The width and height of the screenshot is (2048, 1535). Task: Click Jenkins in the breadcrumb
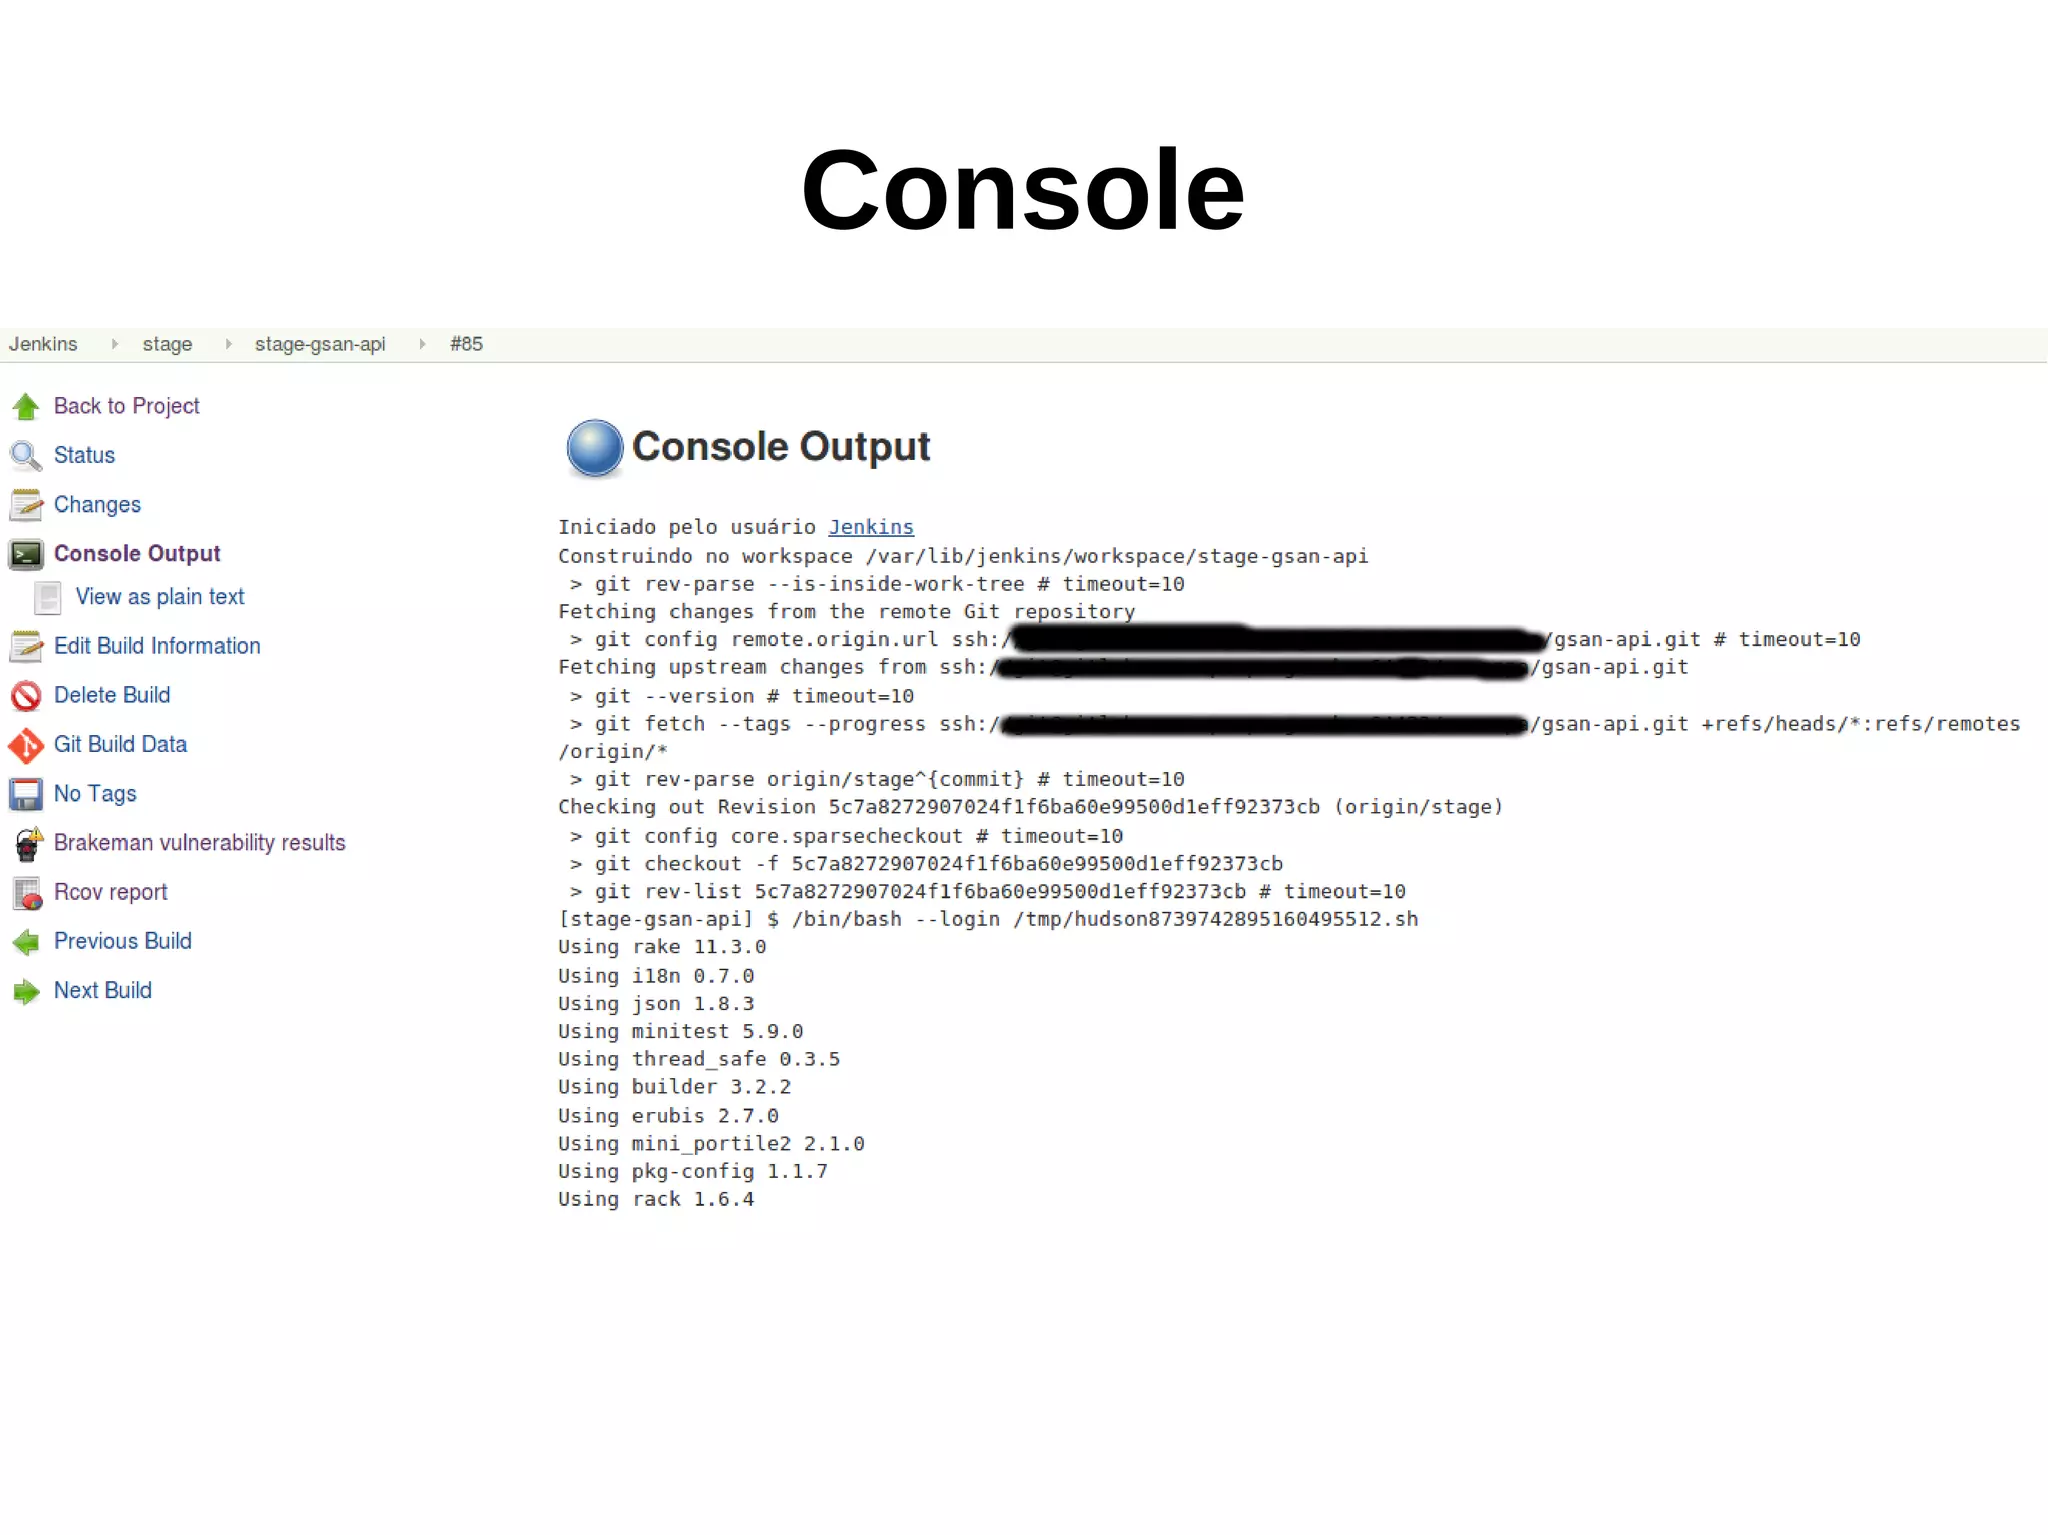click(x=43, y=344)
